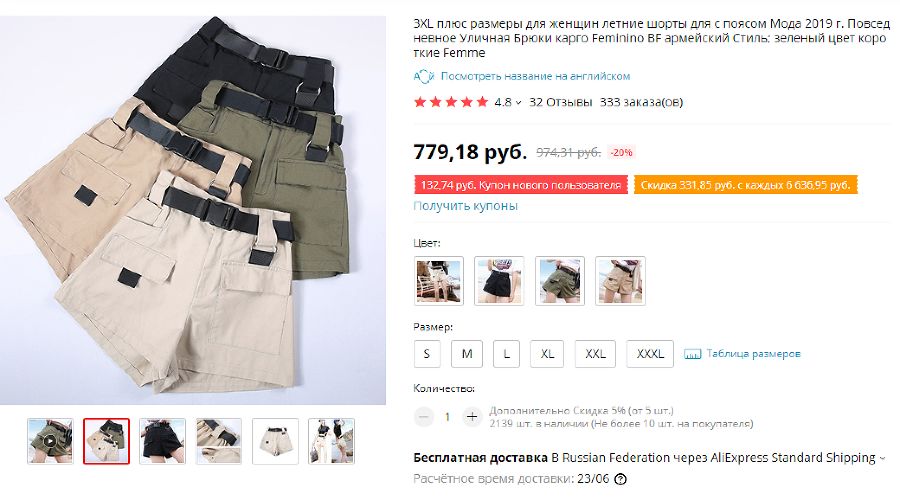The image size is (900, 500).
Task: Play the video thumbnail of green shorts
Action: tap(51, 441)
